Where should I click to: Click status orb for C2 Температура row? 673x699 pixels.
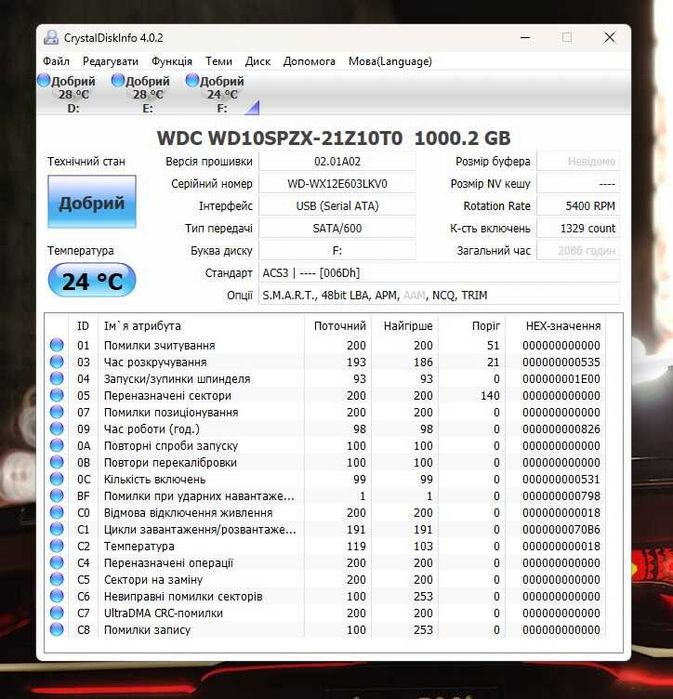[57, 546]
